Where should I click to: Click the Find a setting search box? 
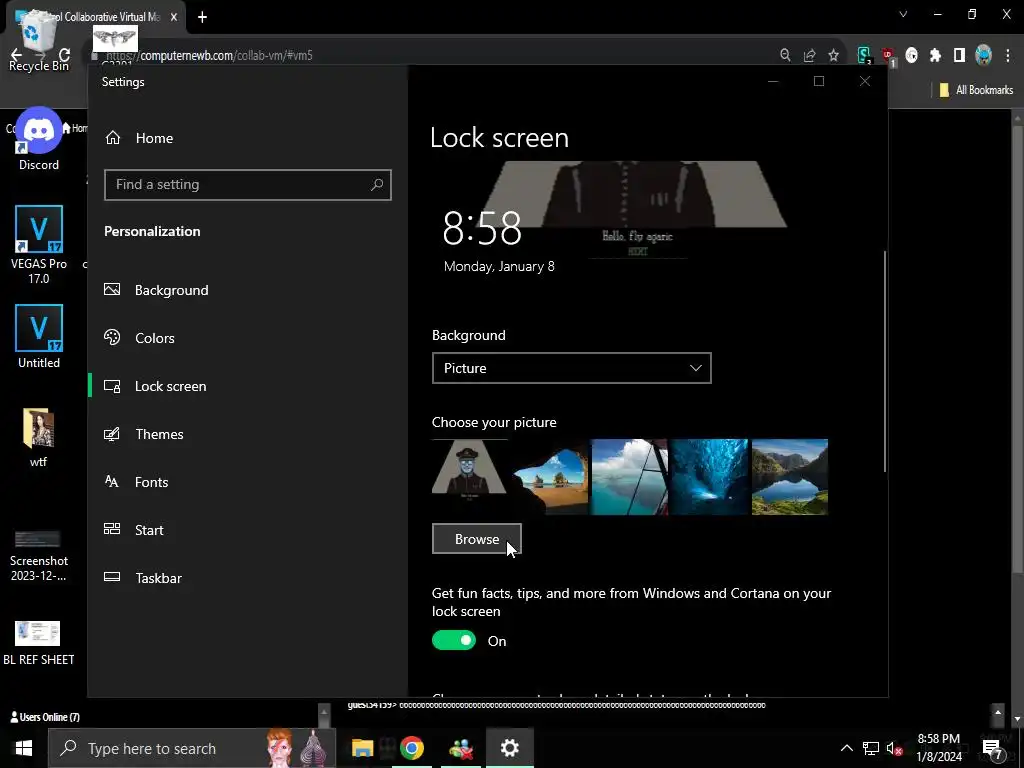click(248, 185)
